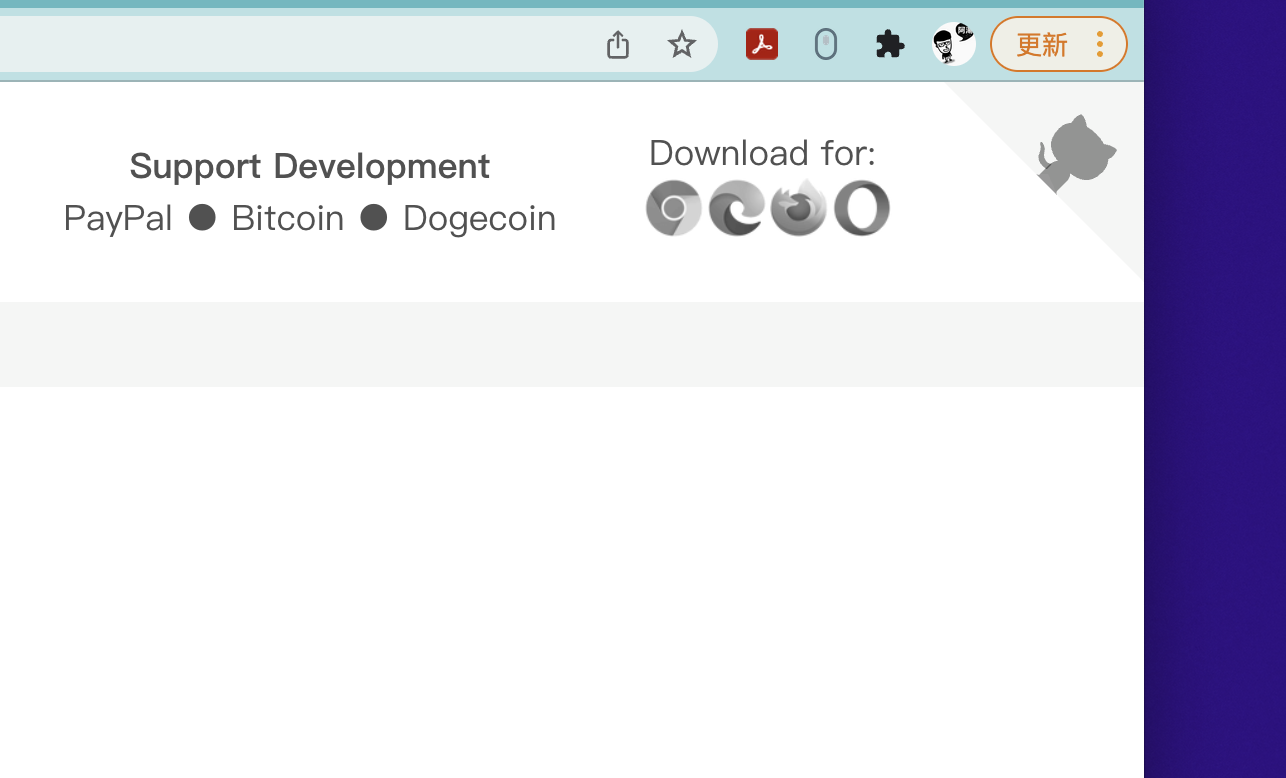Download for Microsoft Edge
Viewport: 1286px width, 778px height.
(x=737, y=208)
